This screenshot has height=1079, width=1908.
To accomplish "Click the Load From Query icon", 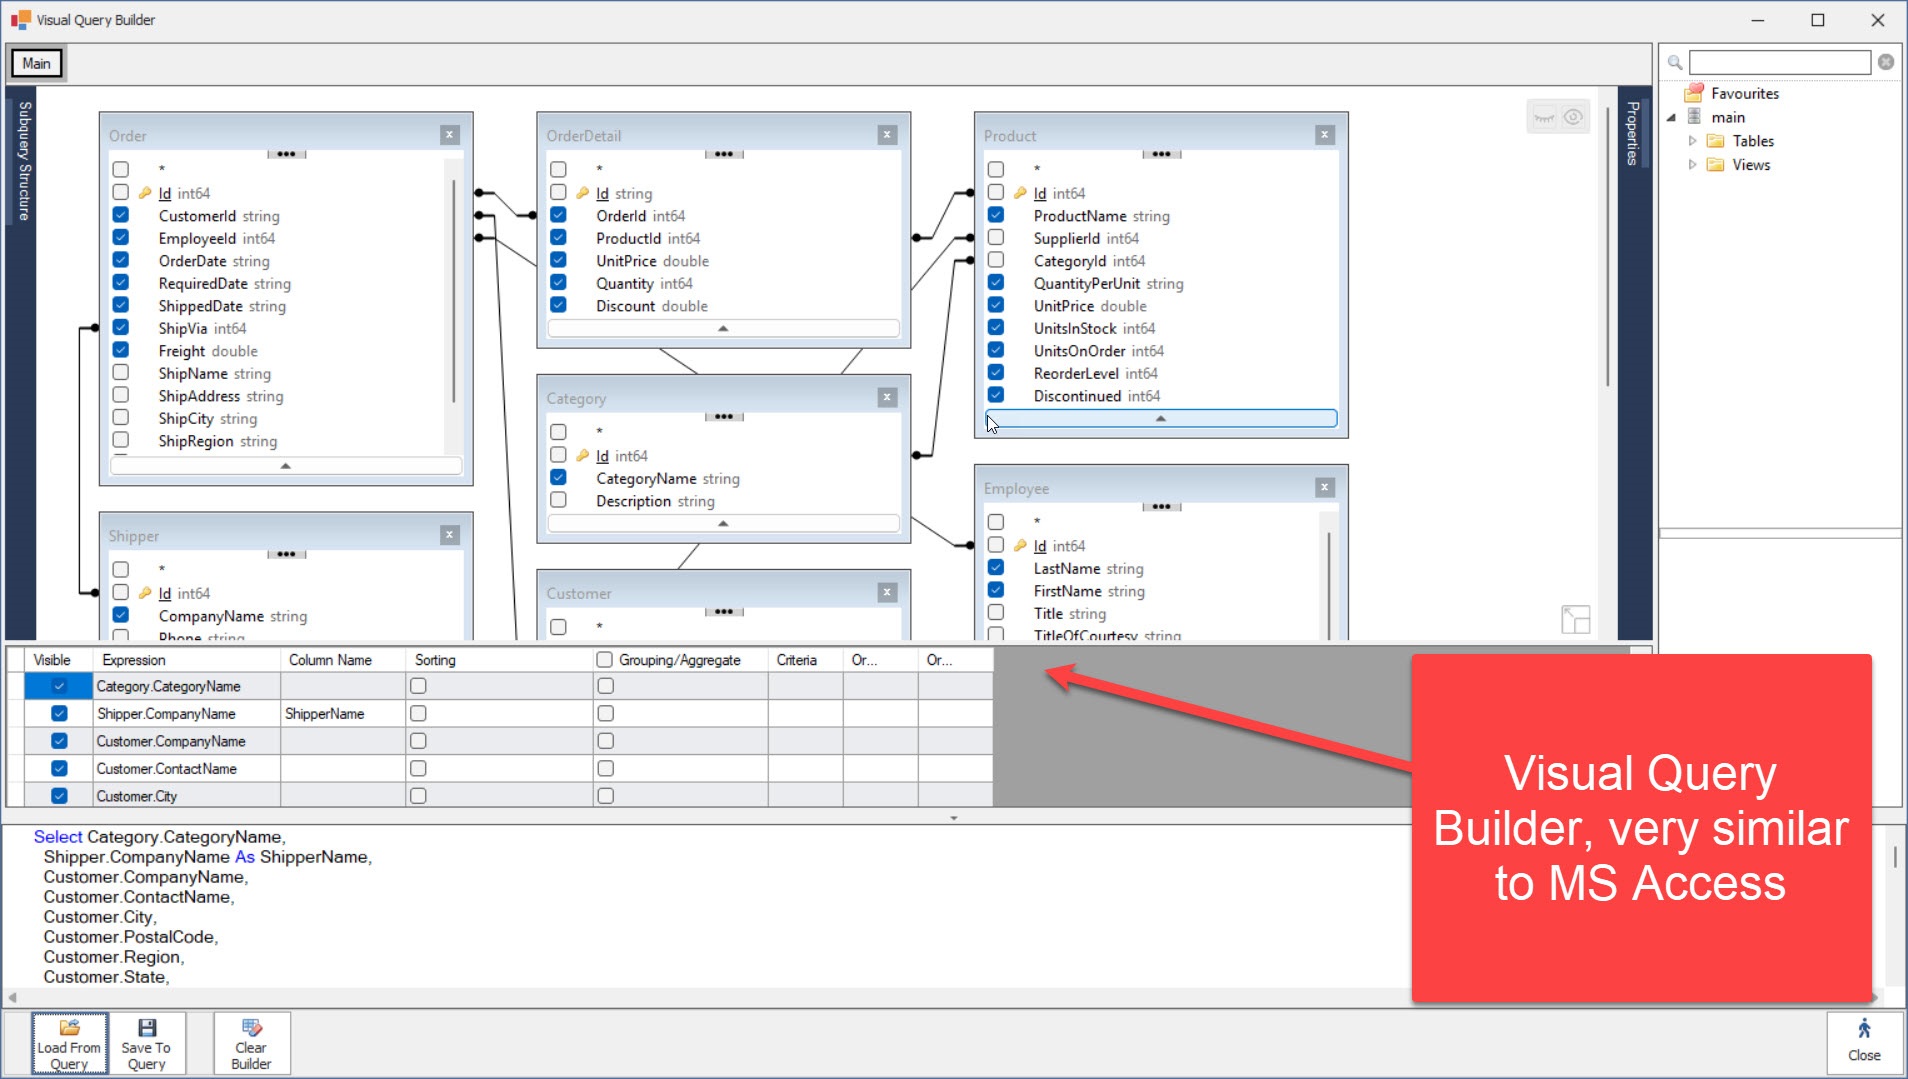I will (x=69, y=1028).
